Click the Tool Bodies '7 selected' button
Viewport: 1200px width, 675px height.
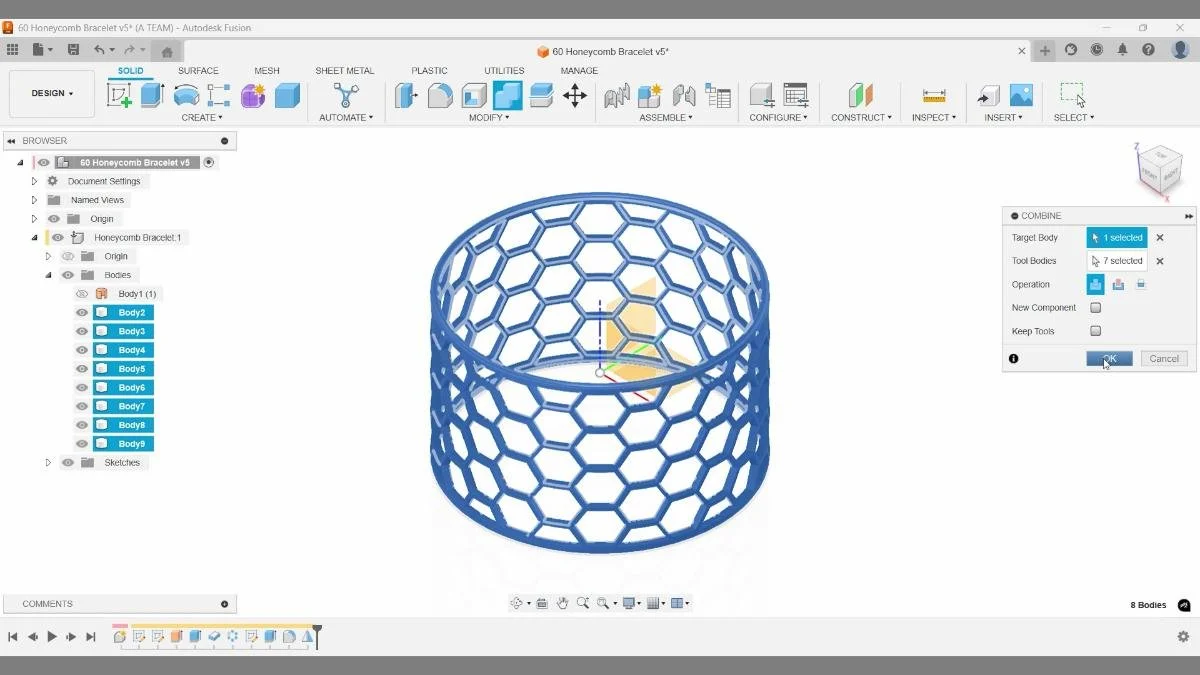pyautogui.click(x=1117, y=261)
